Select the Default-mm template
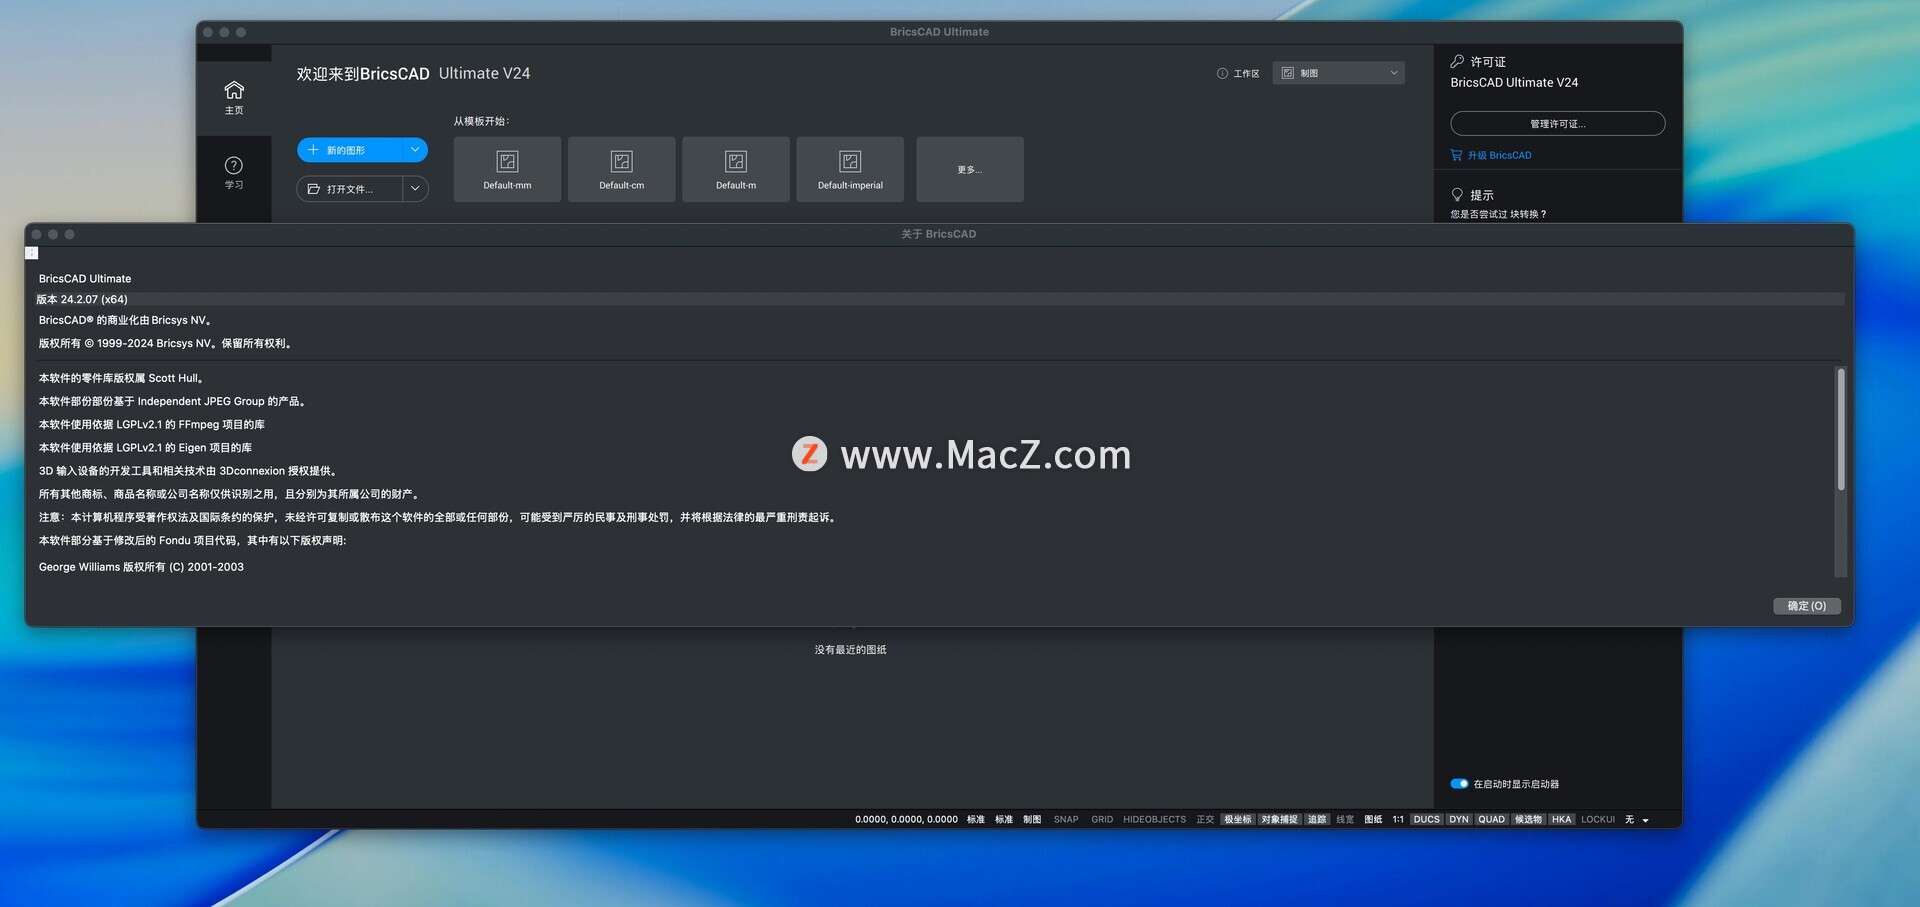The height and width of the screenshot is (907, 1920). [x=507, y=169]
